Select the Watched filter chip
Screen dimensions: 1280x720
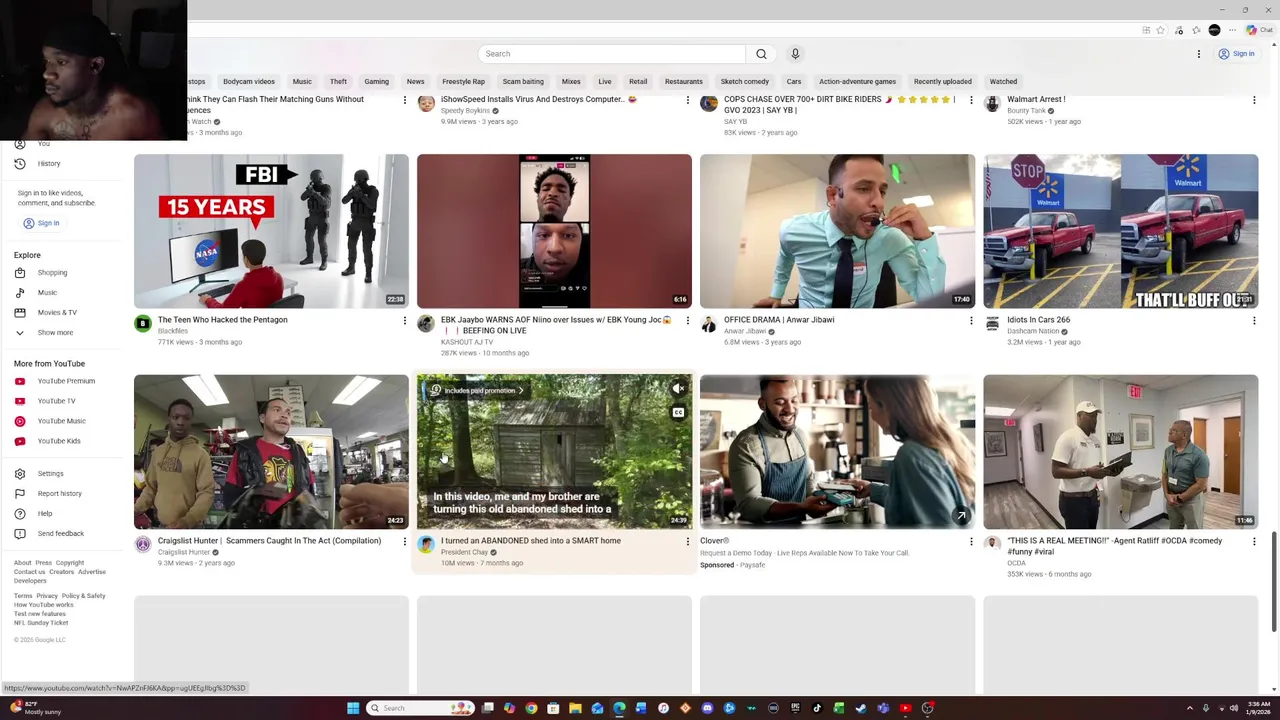click(x=1003, y=82)
